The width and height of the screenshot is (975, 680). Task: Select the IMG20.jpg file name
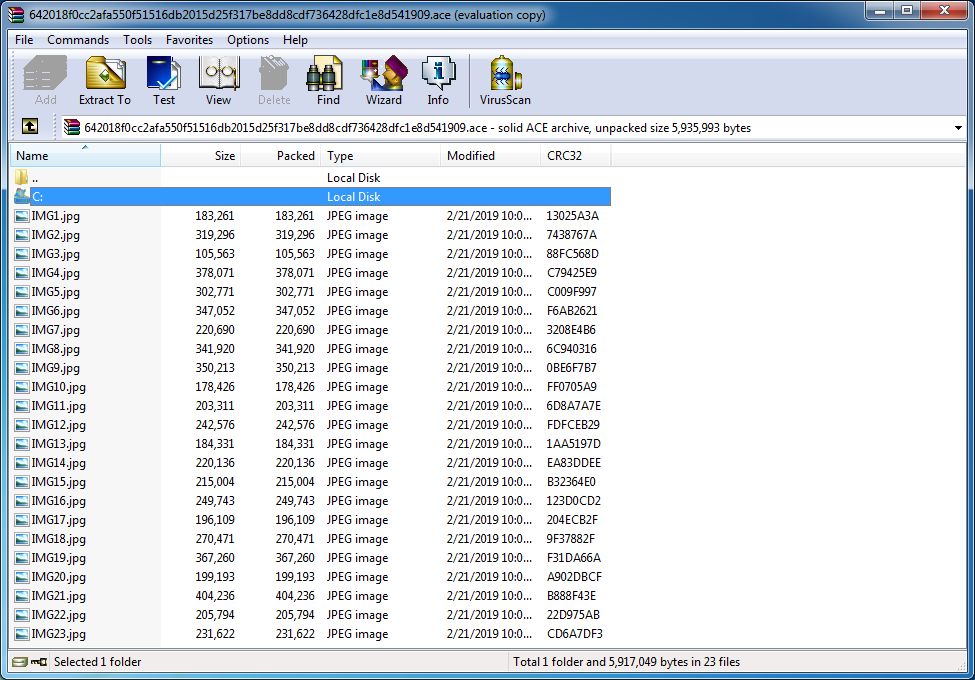point(58,577)
